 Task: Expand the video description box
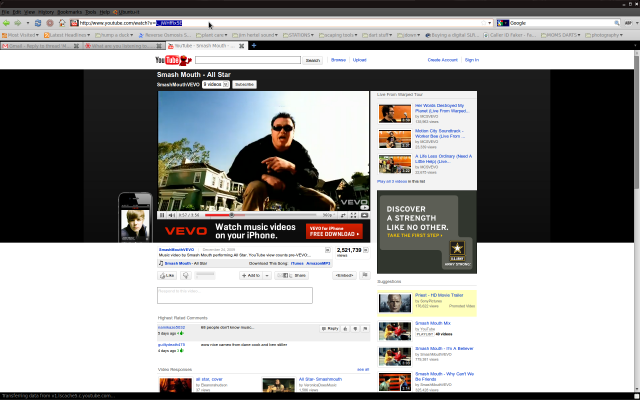pos(327,250)
